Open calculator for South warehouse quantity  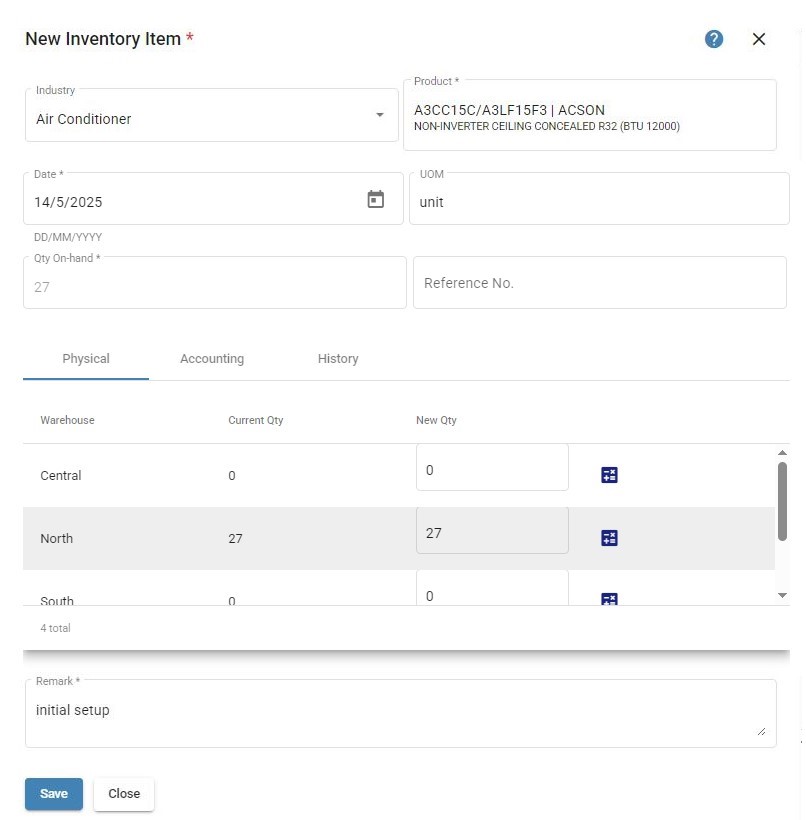coord(609,599)
